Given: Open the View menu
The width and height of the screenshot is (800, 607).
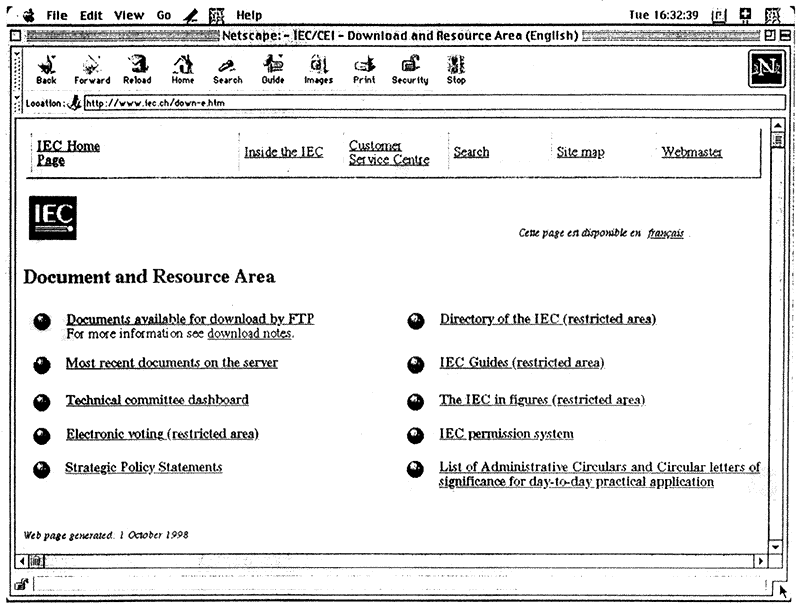Looking at the screenshot, I should pyautogui.click(x=129, y=15).
